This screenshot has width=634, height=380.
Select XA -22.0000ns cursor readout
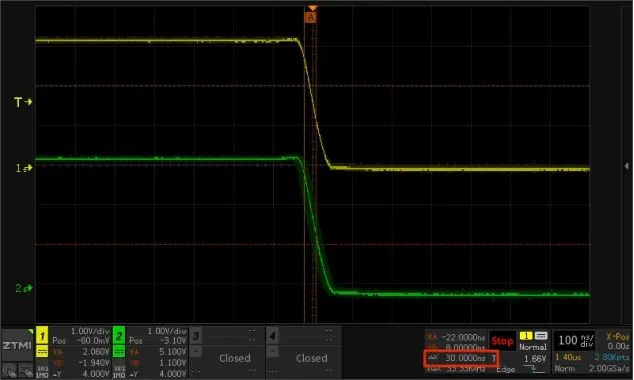pos(456,337)
